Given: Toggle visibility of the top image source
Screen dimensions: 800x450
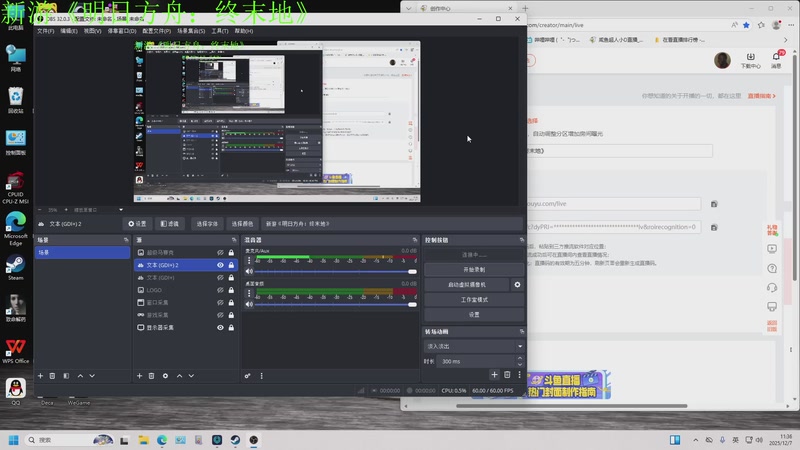Looking at the screenshot, I should tap(220, 253).
